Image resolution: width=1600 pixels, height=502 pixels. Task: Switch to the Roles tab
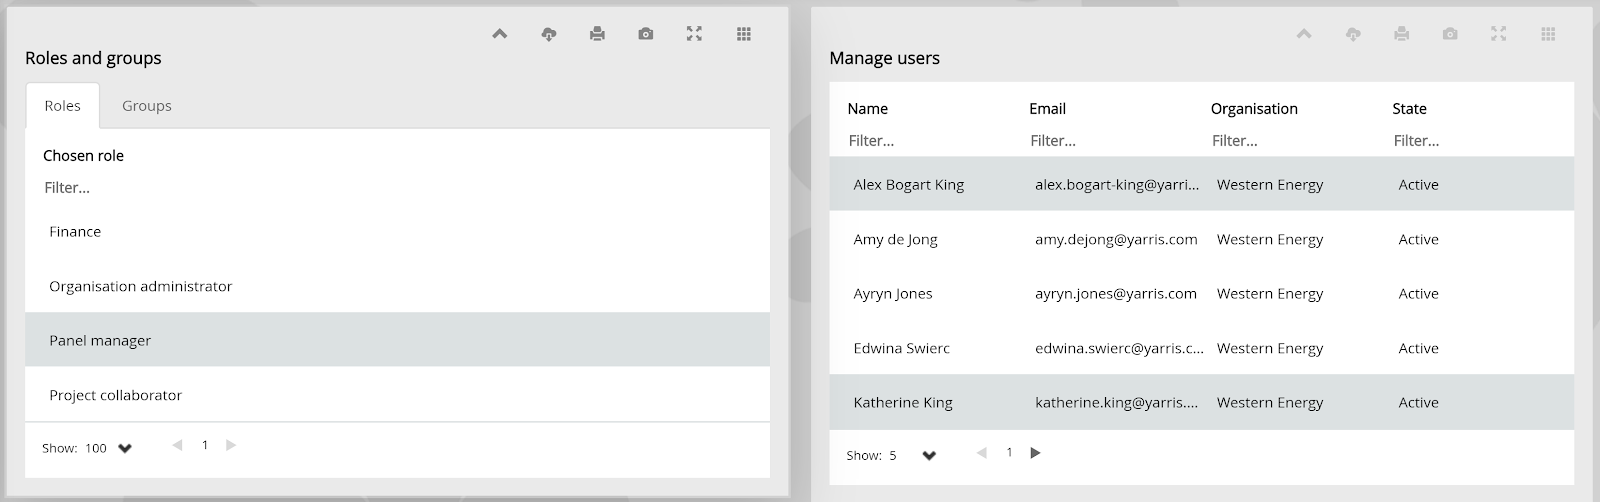tap(62, 106)
